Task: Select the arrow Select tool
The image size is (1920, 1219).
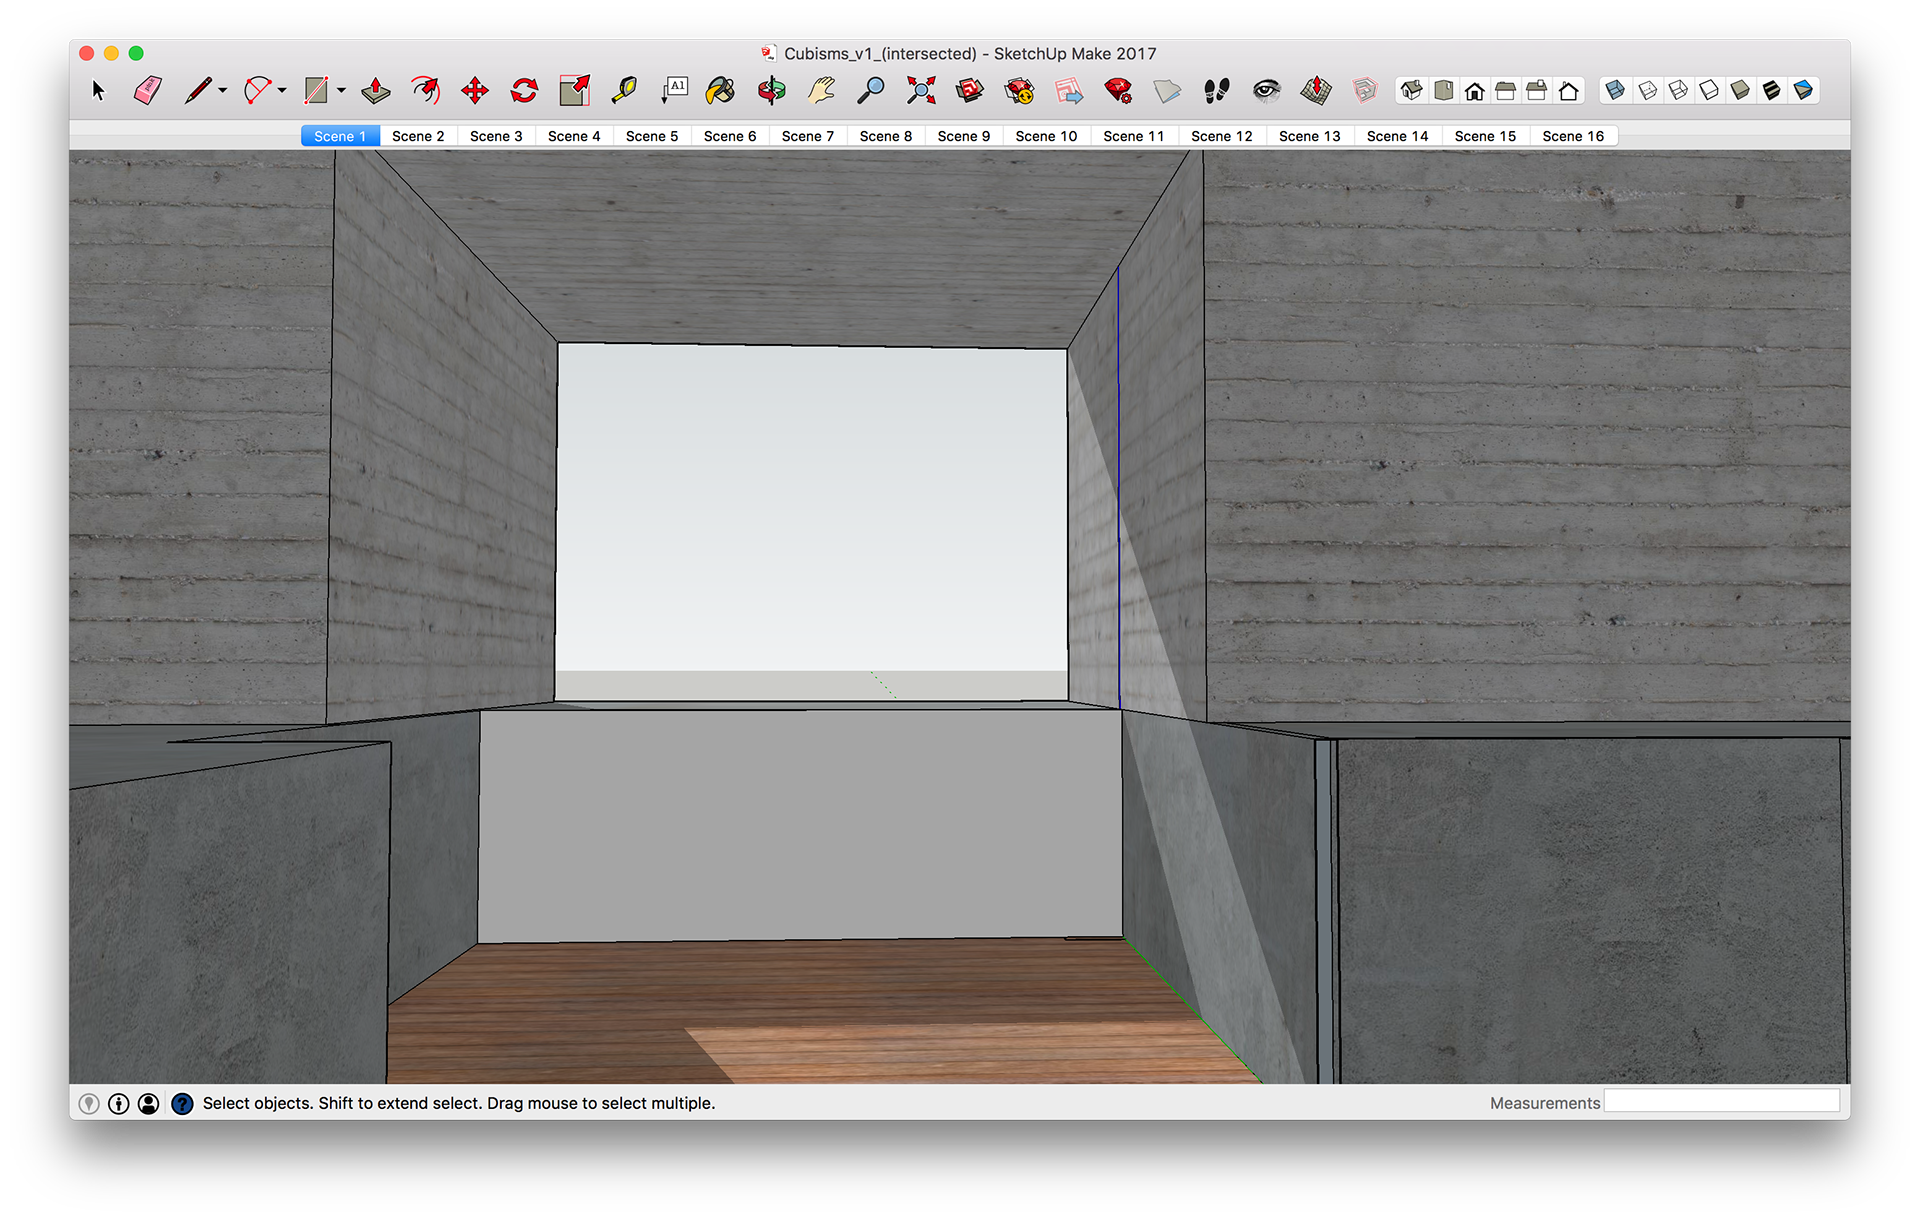Action: (x=98, y=91)
